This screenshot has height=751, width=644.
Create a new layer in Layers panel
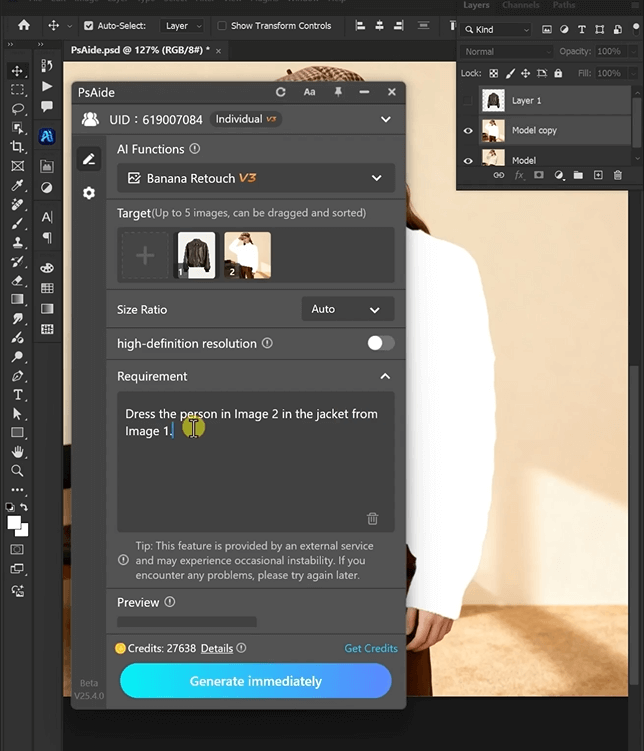598,175
